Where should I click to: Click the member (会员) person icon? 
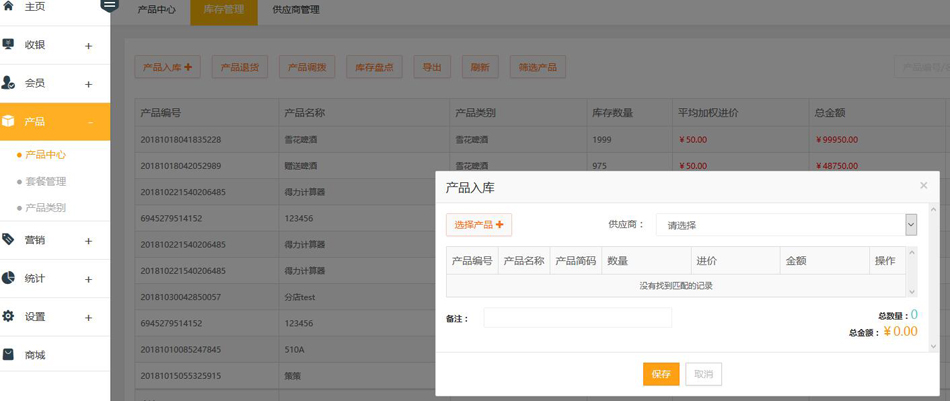pos(8,83)
